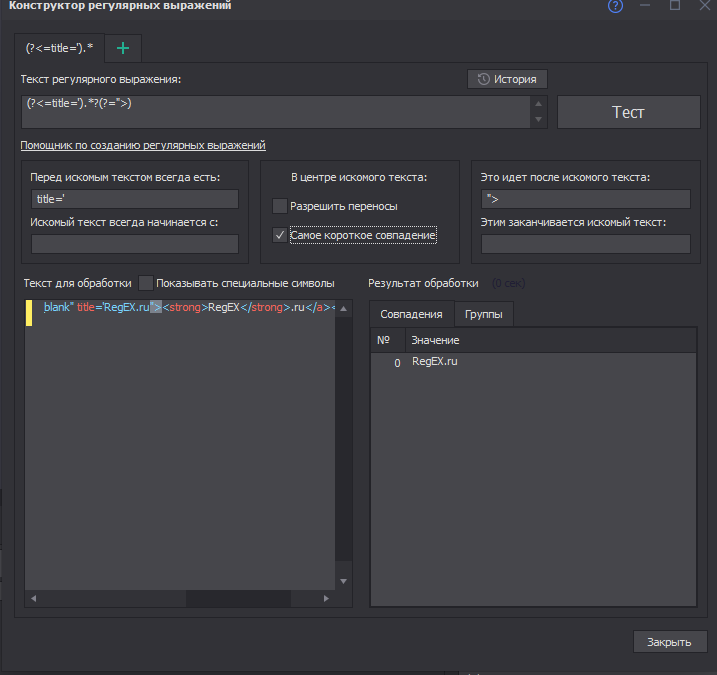
Task: Open the История history list
Action: (x=507, y=79)
